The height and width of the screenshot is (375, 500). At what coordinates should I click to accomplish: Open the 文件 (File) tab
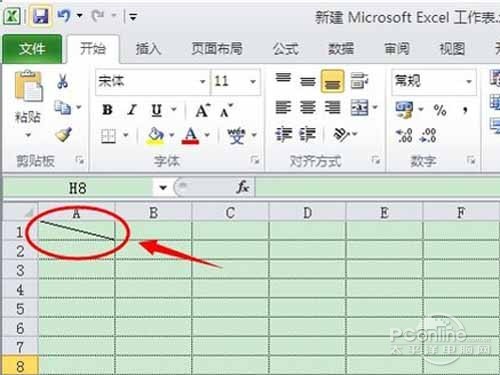point(32,49)
